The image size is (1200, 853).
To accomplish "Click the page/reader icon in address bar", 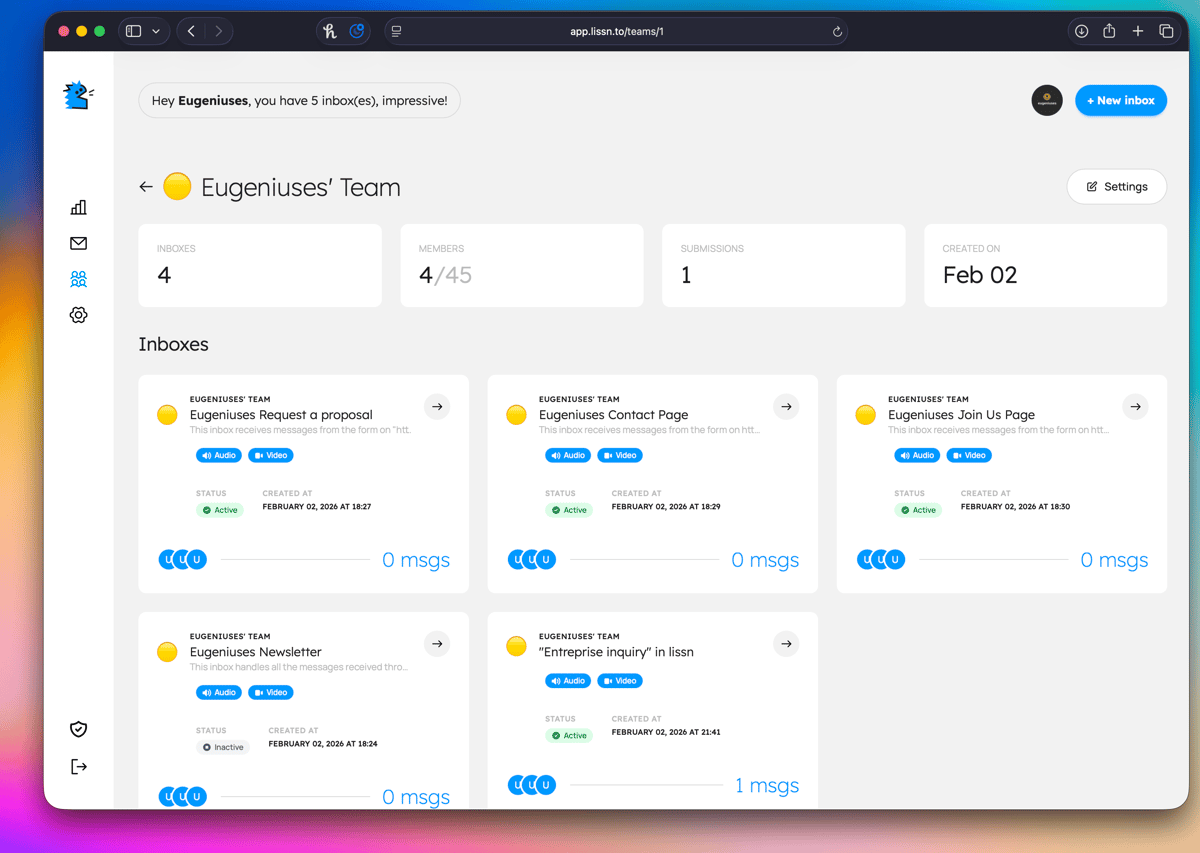I will (397, 31).
